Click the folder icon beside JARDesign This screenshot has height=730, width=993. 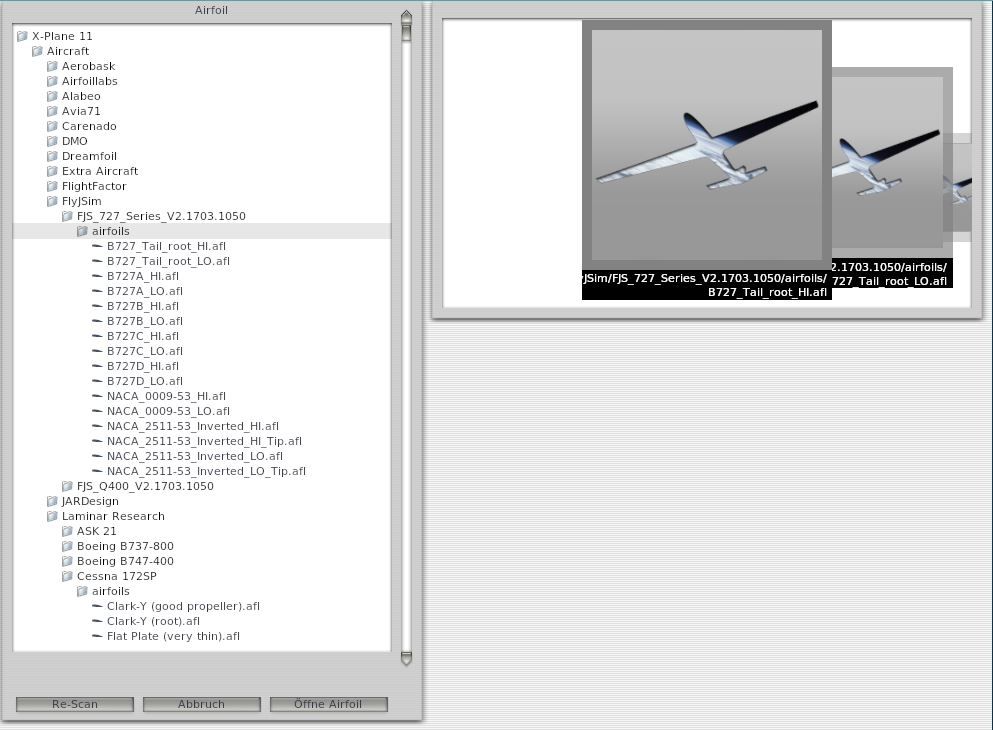[x=52, y=501]
